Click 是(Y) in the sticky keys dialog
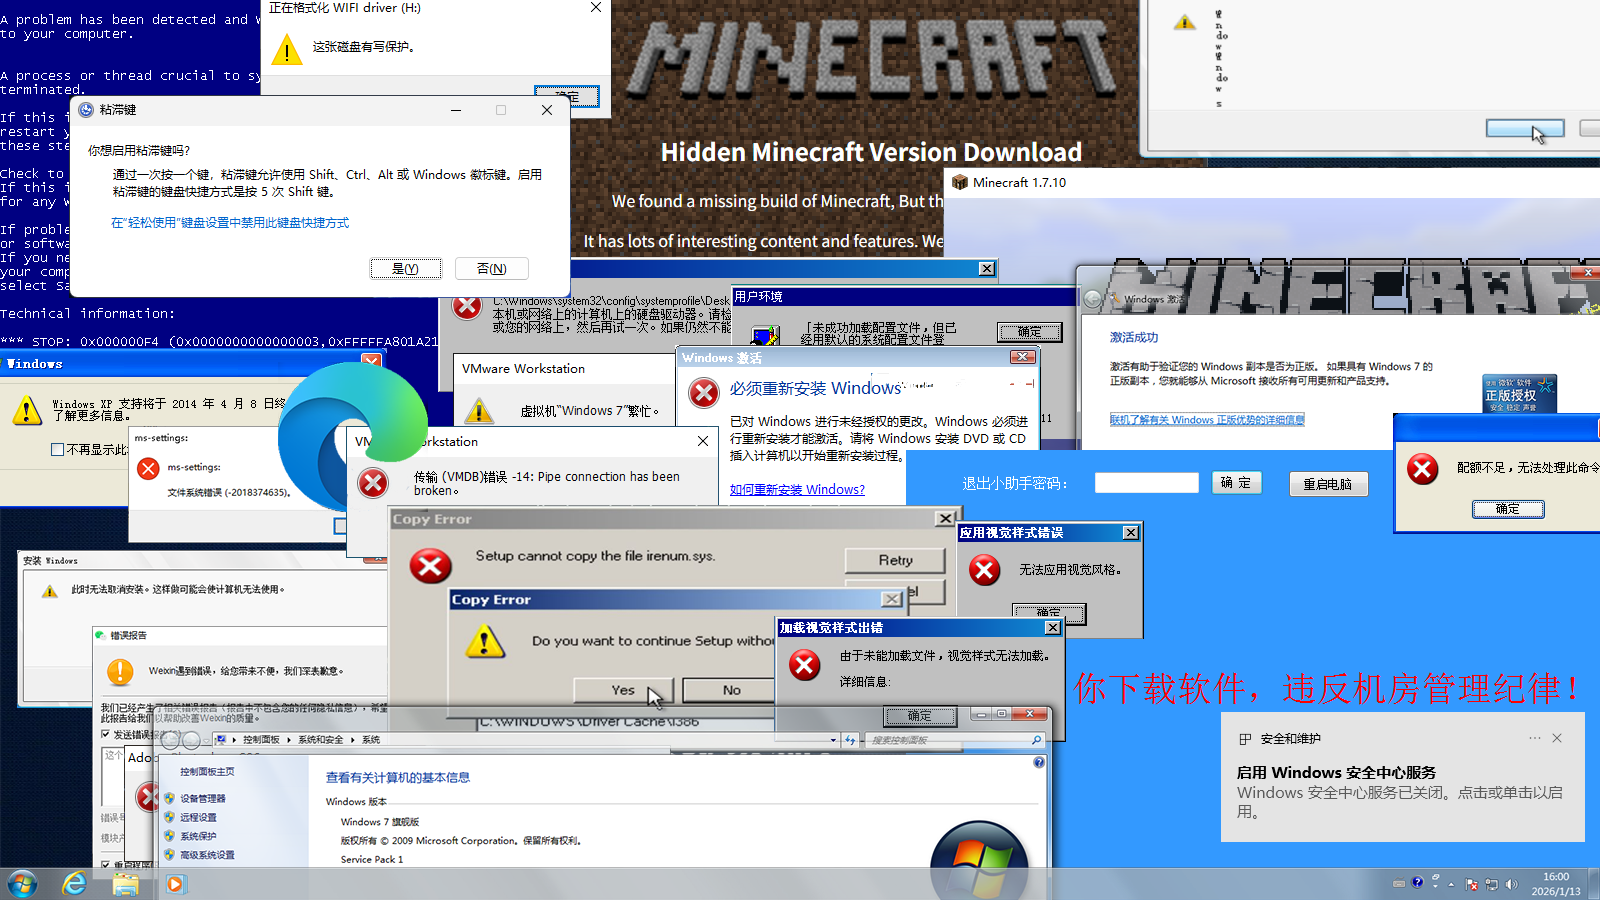The image size is (1600, 900). (x=405, y=268)
